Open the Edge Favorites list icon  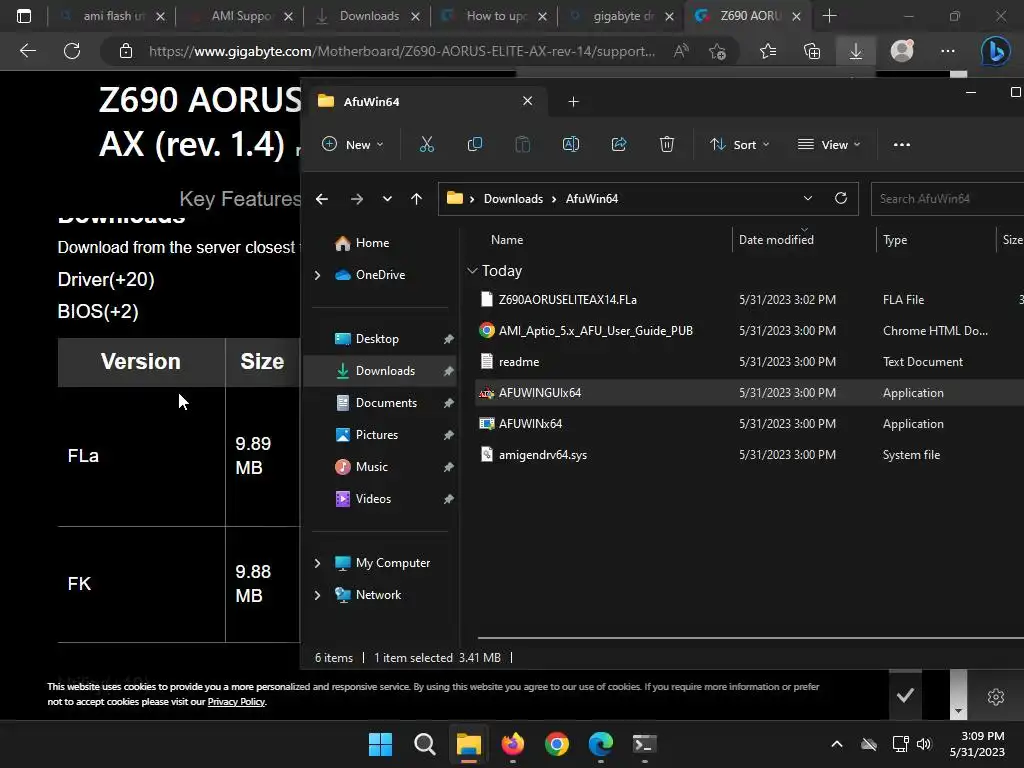(x=768, y=51)
